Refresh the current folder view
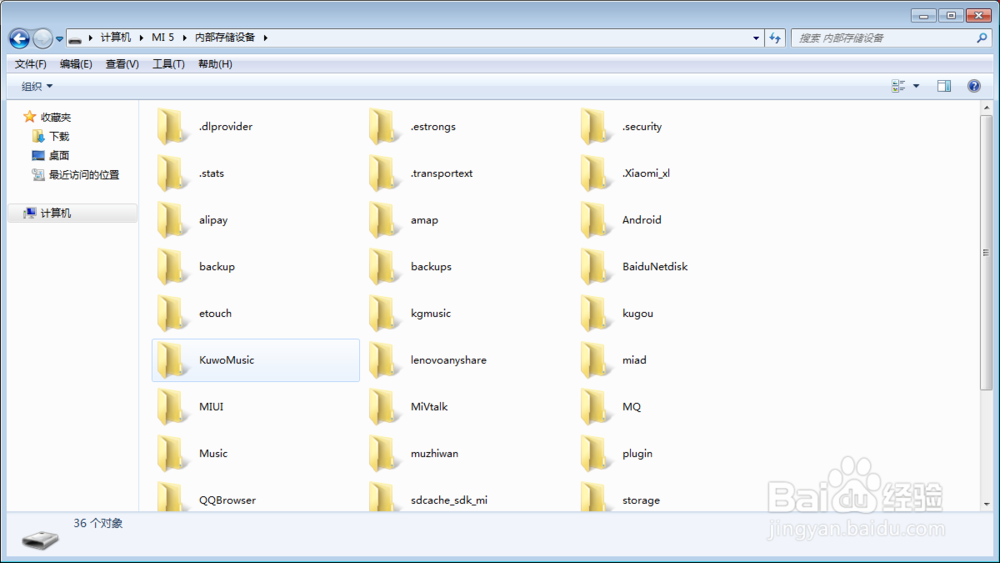Screen dimensions: 1000x563 pyautogui.click(x=775, y=38)
